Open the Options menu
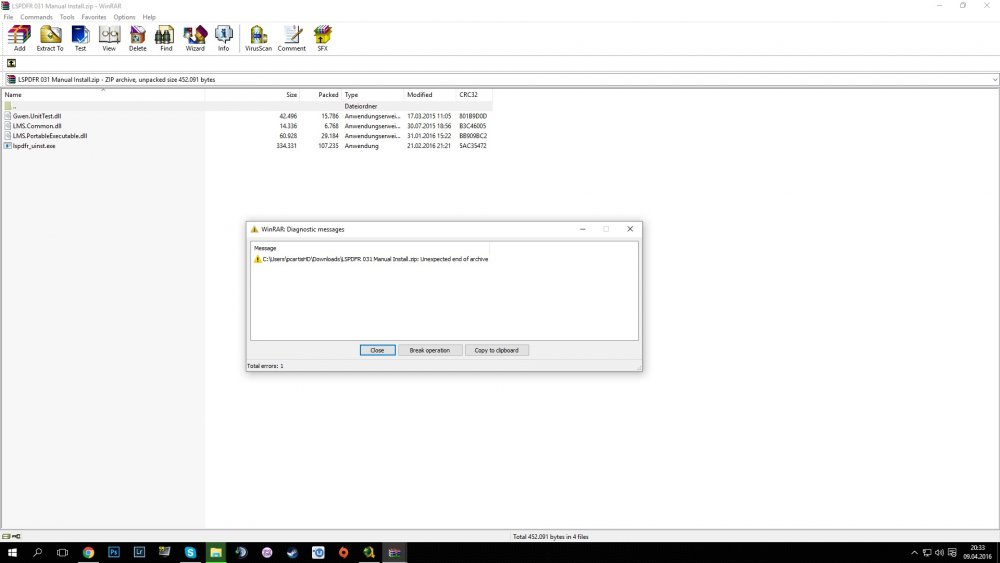 pyautogui.click(x=124, y=17)
